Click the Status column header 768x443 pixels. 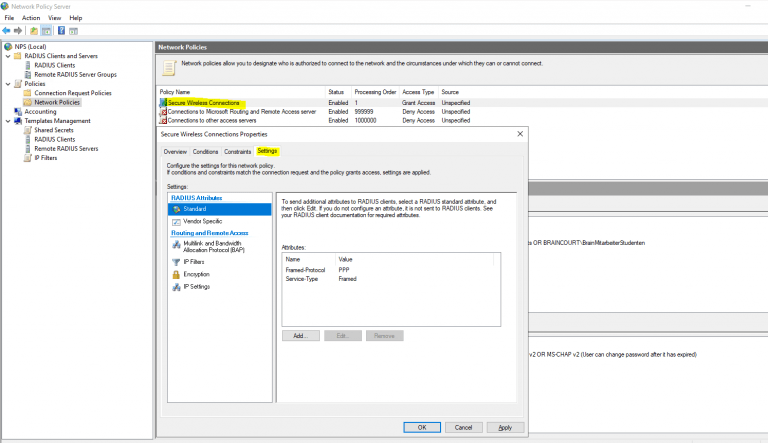[338, 92]
